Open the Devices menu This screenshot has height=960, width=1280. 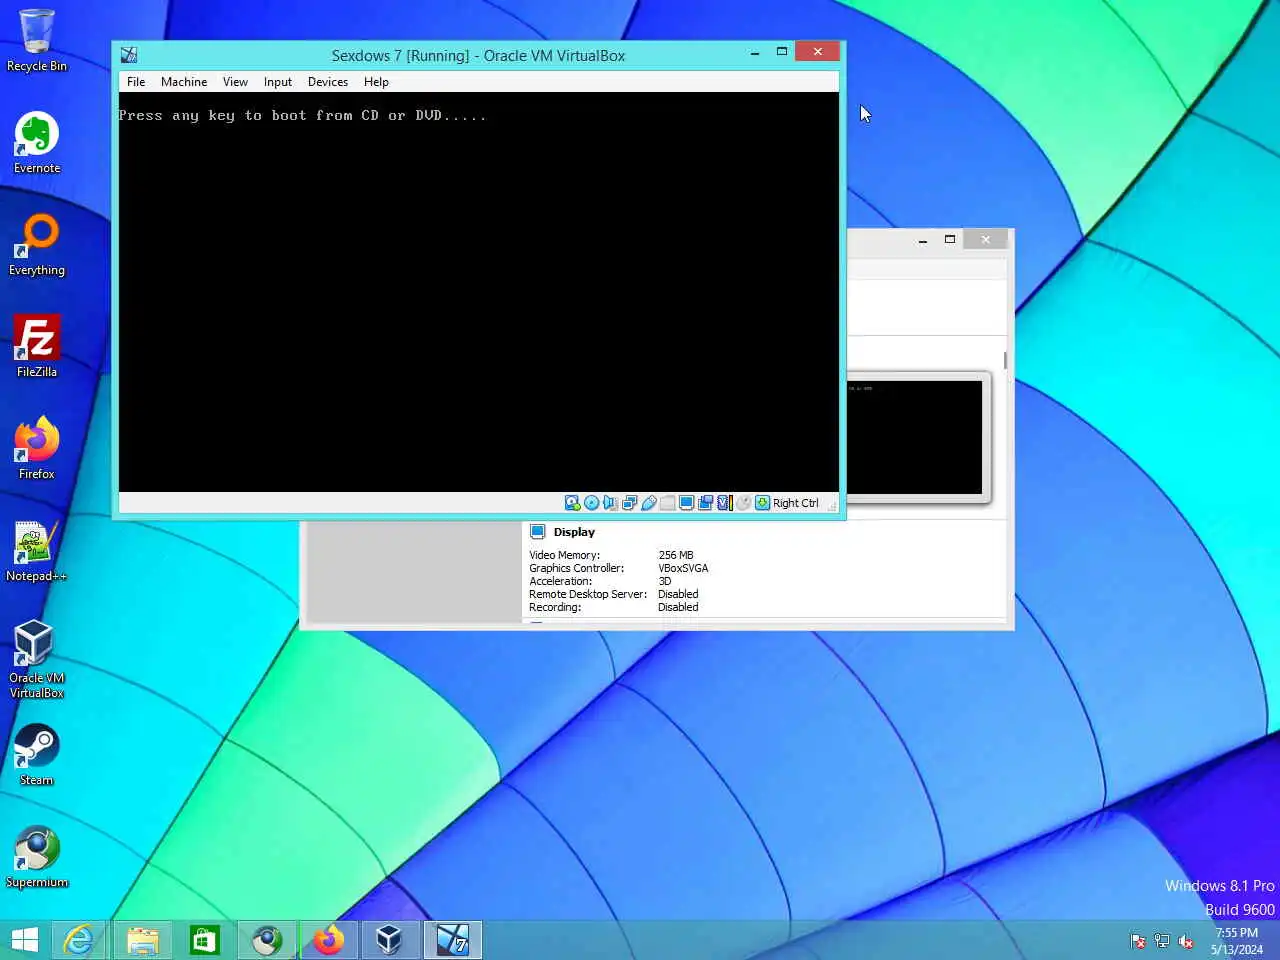328,82
